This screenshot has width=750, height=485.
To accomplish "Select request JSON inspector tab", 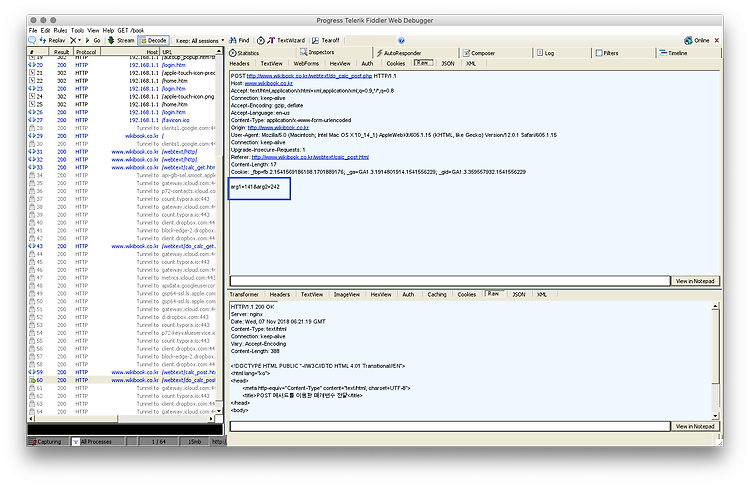I will (448, 64).
